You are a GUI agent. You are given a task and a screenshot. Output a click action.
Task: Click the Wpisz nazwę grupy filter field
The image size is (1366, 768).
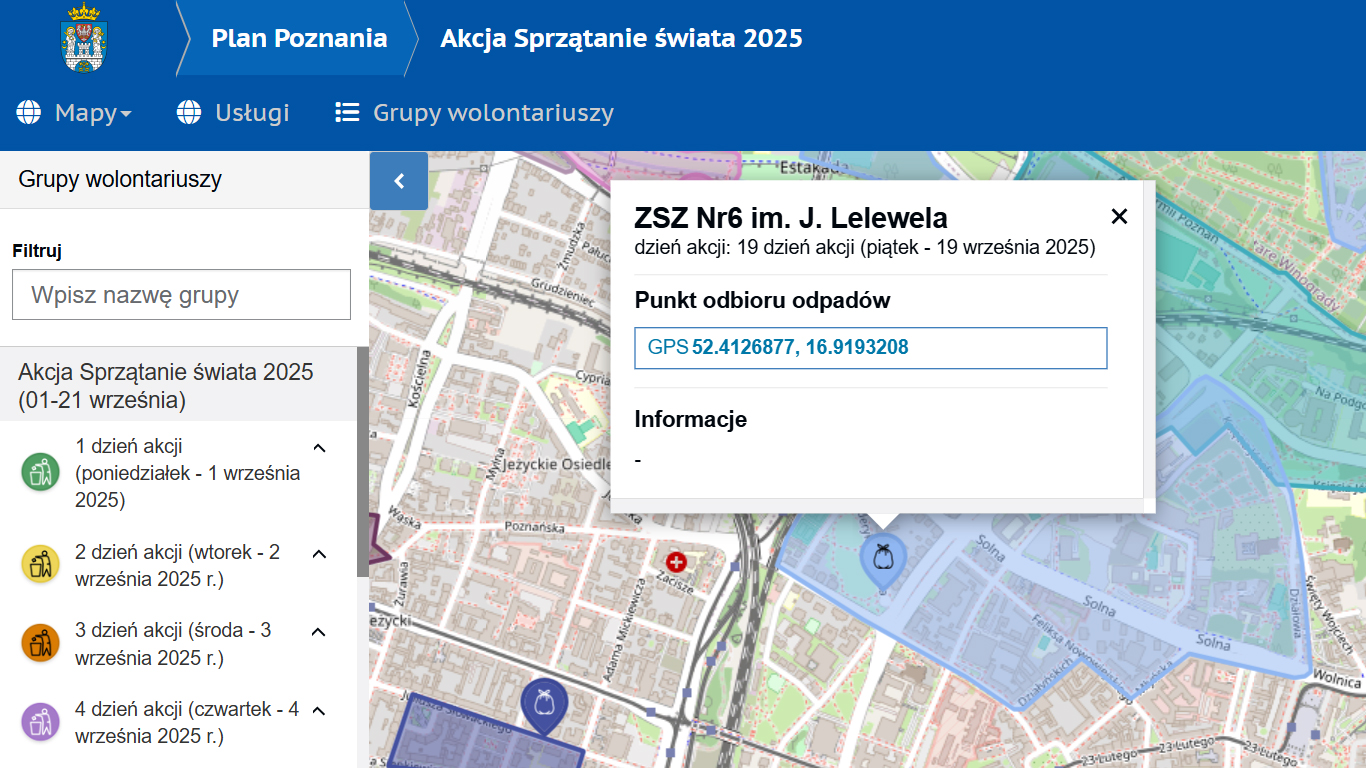click(182, 295)
